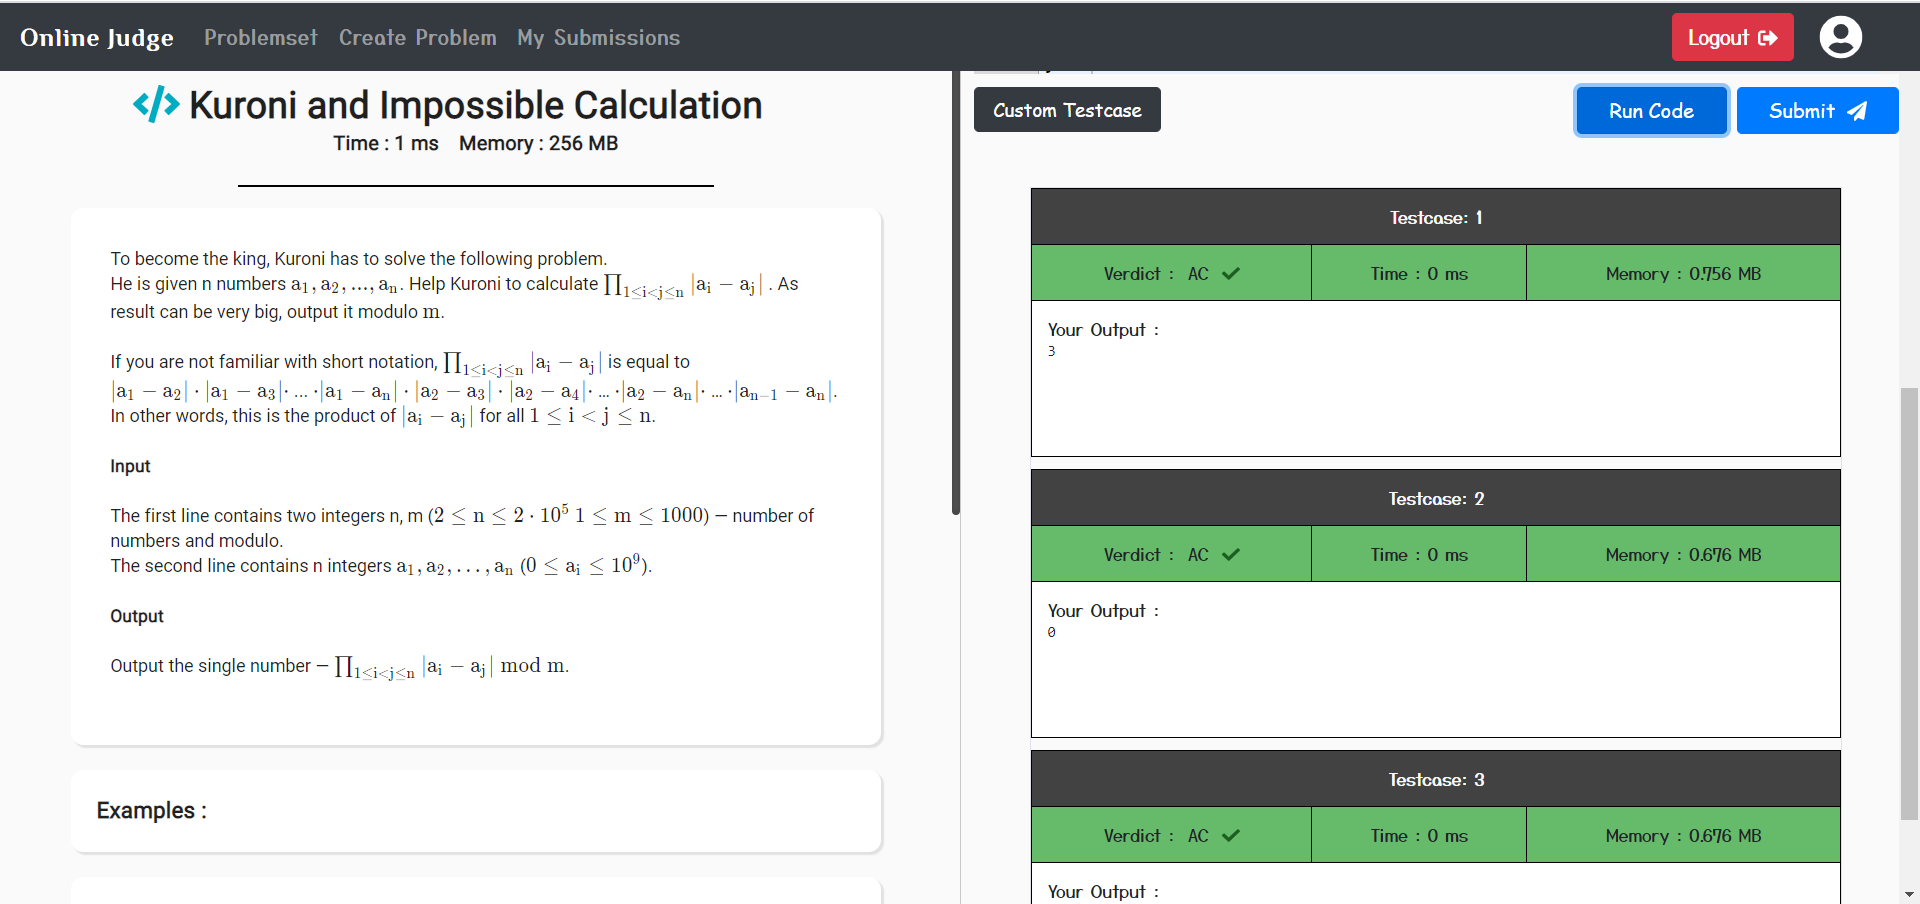The height and width of the screenshot is (904, 1920).
Task: Click Memory : 0.676 MB in Testcase 3
Action: click(x=1683, y=835)
